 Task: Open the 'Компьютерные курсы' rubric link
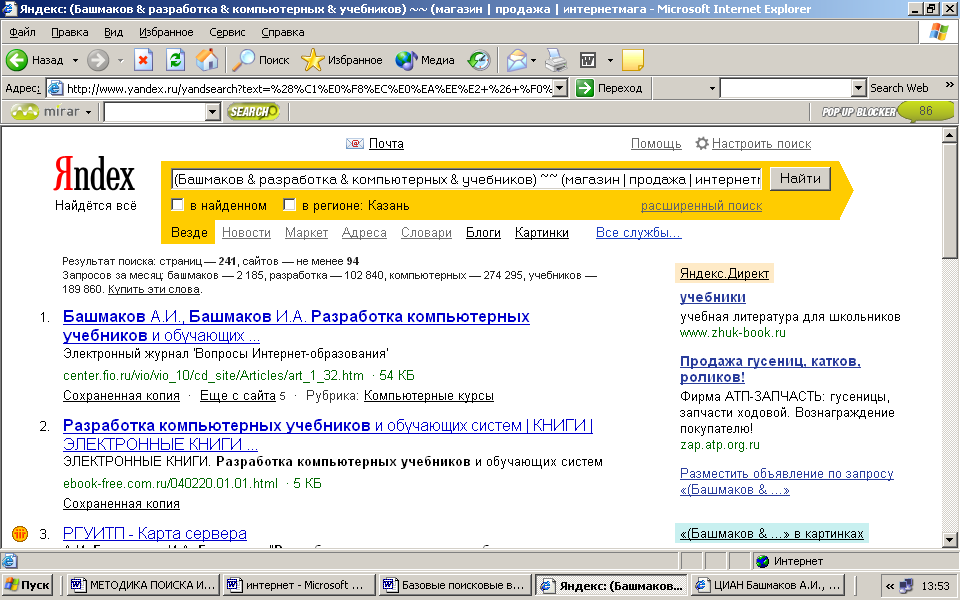pyautogui.click(x=429, y=396)
